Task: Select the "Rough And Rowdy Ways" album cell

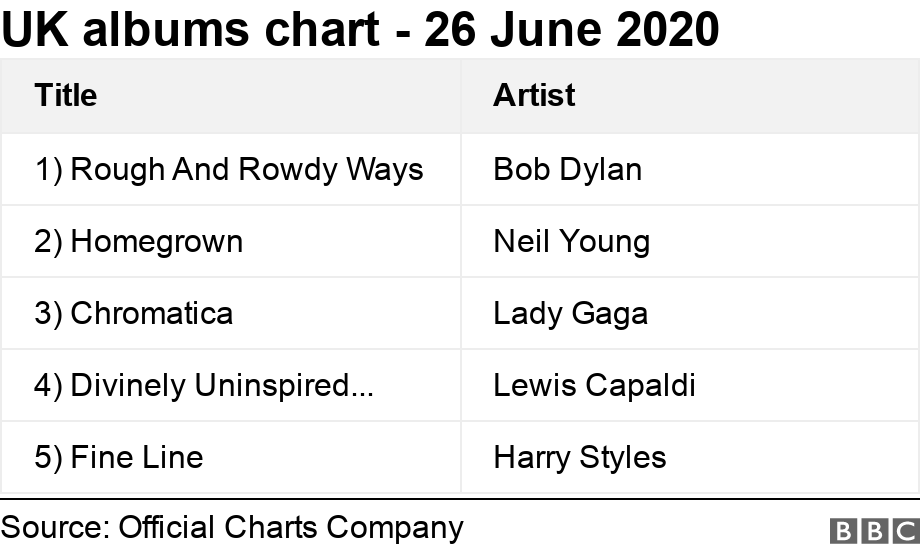Action: [246, 169]
